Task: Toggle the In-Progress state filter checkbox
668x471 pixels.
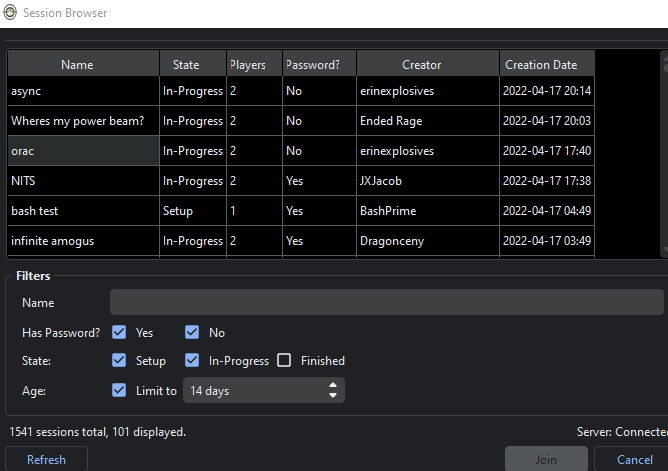Action: (192, 360)
